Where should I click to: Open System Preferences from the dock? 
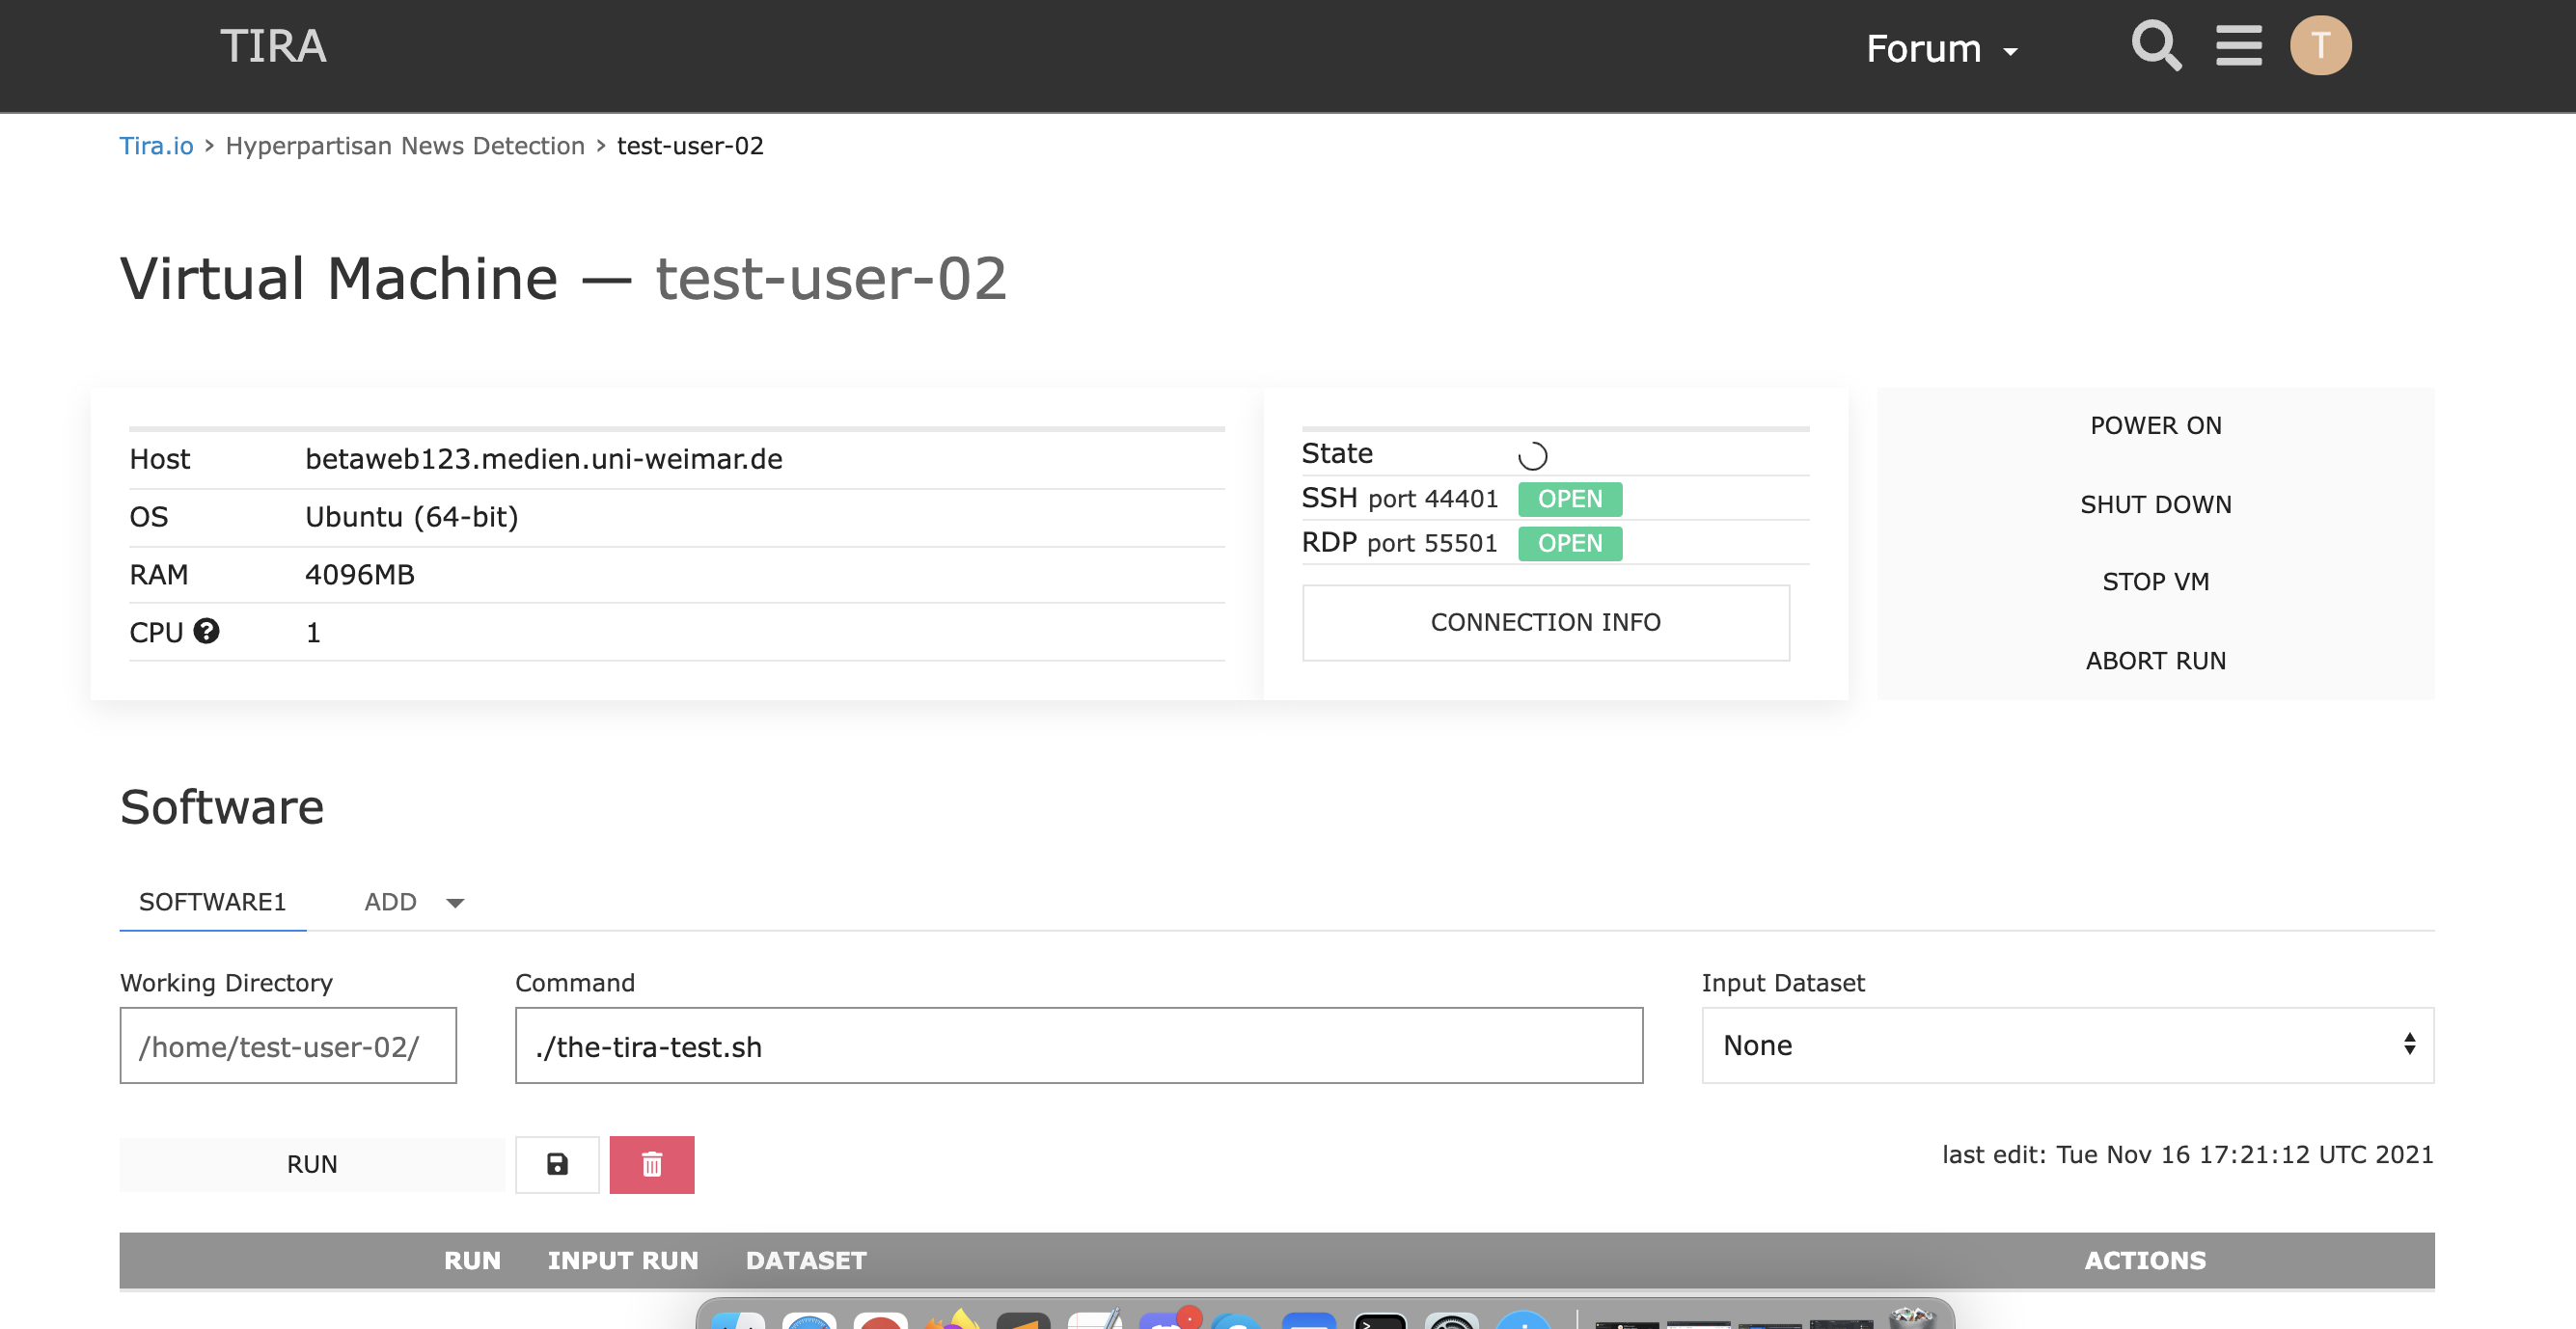point(1450,1322)
